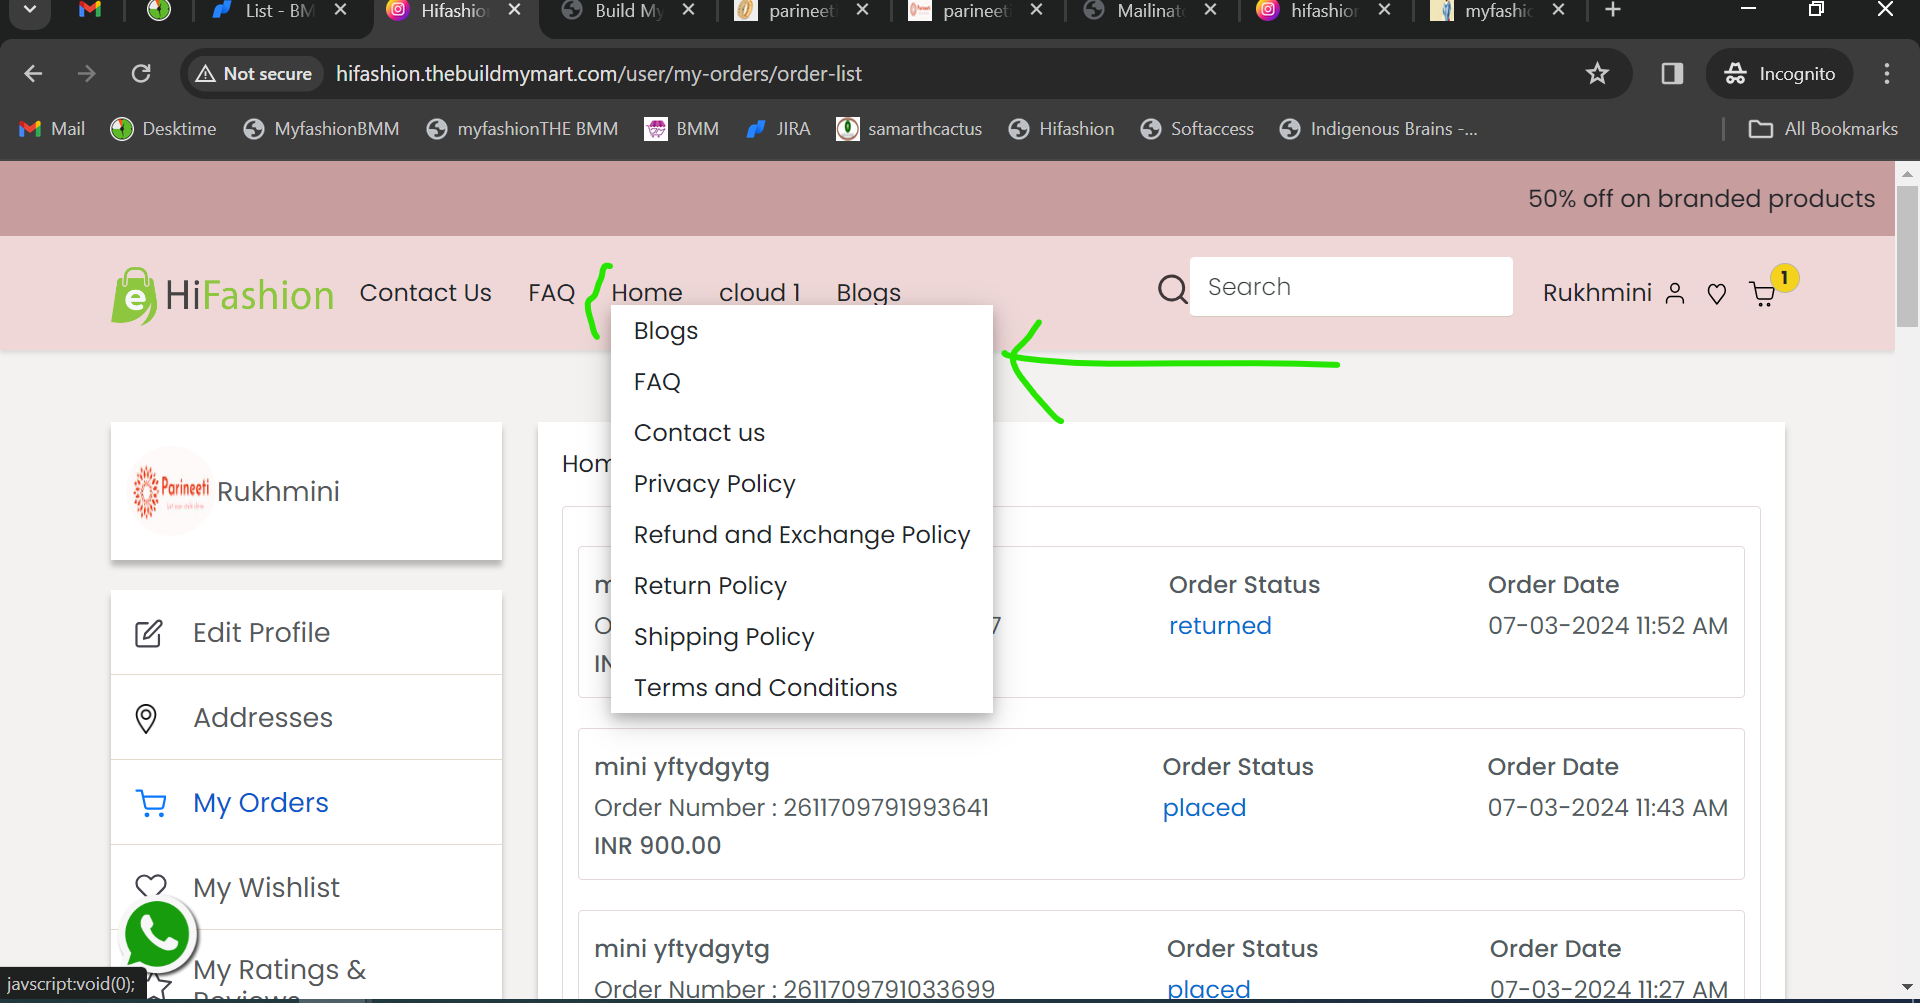Click the search magnifier icon
The width and height of the screenshot is (1920, 1003).
click(x=1172, y=289)
